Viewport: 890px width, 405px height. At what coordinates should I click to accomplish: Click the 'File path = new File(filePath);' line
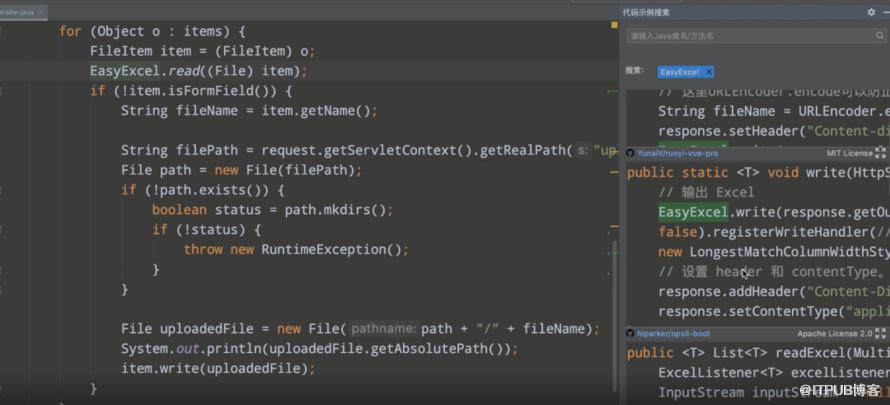tap(241, 170)
